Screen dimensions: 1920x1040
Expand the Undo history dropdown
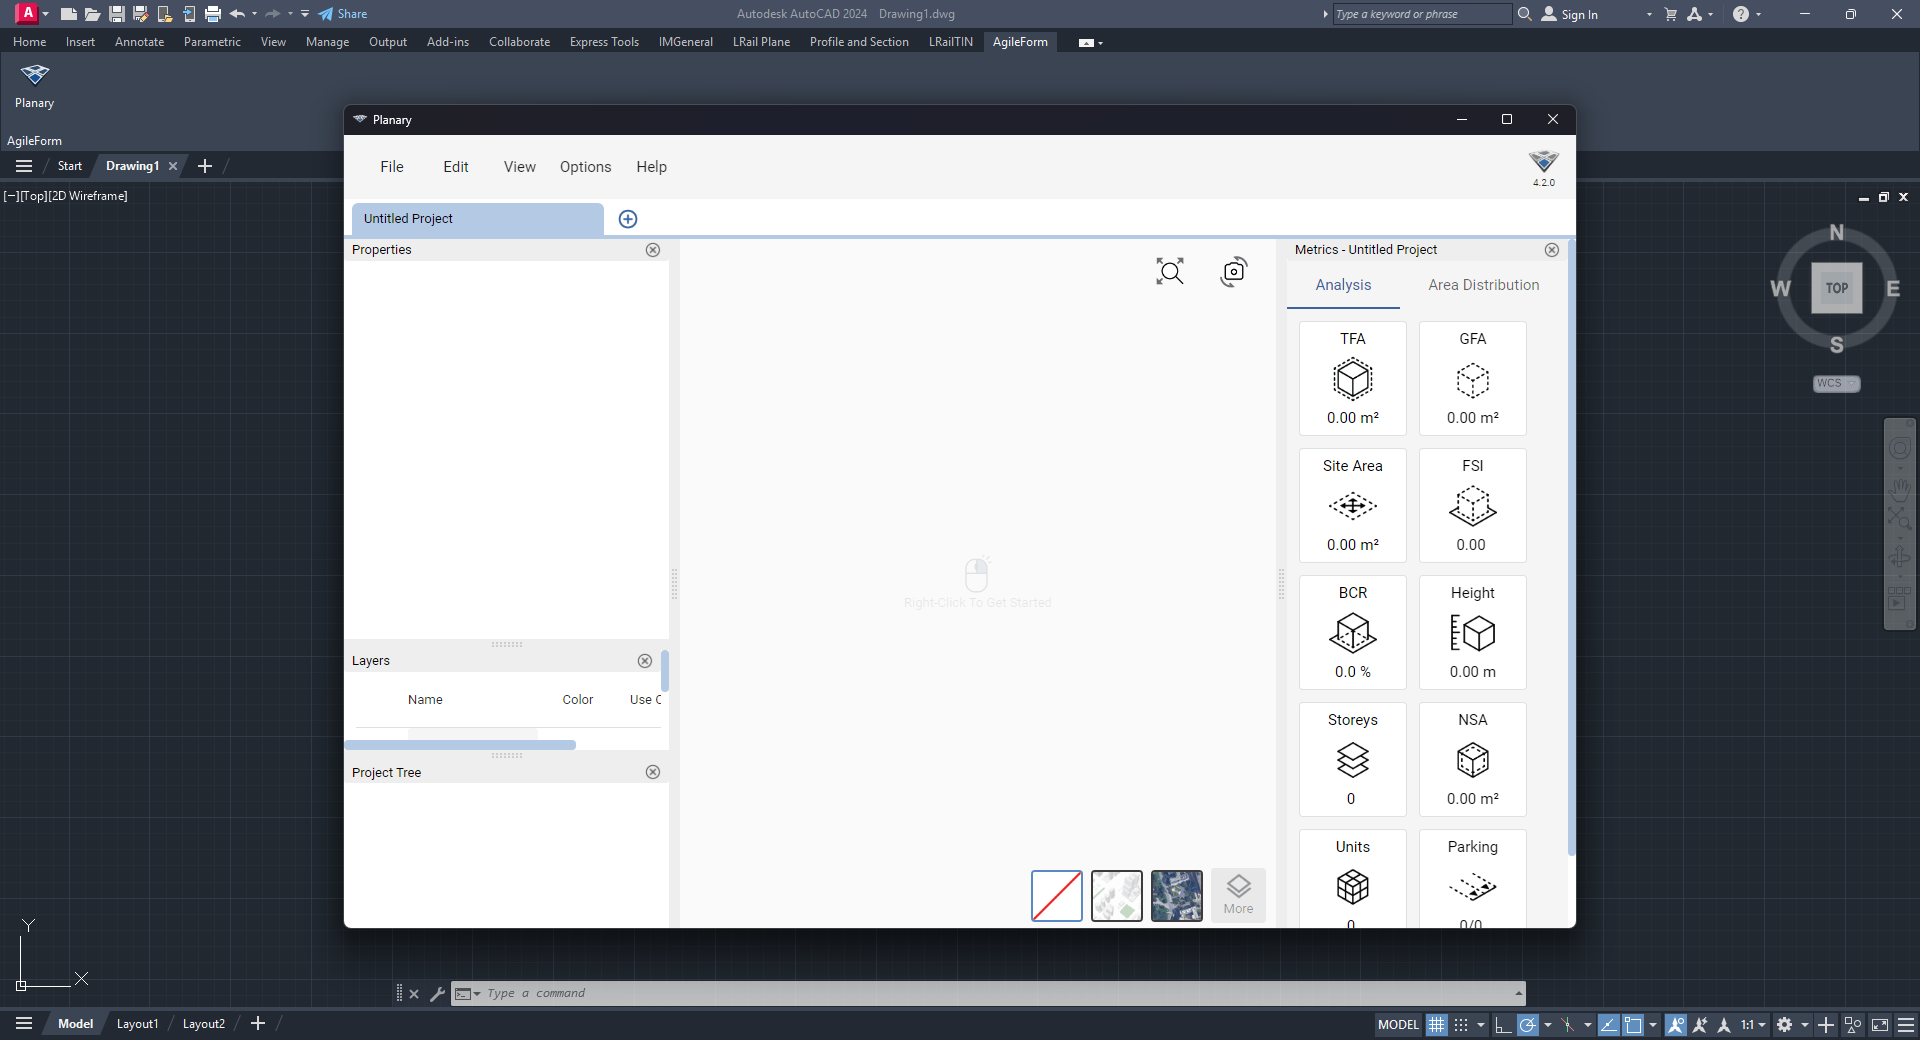pyautogui.click(x=255, y=14)
